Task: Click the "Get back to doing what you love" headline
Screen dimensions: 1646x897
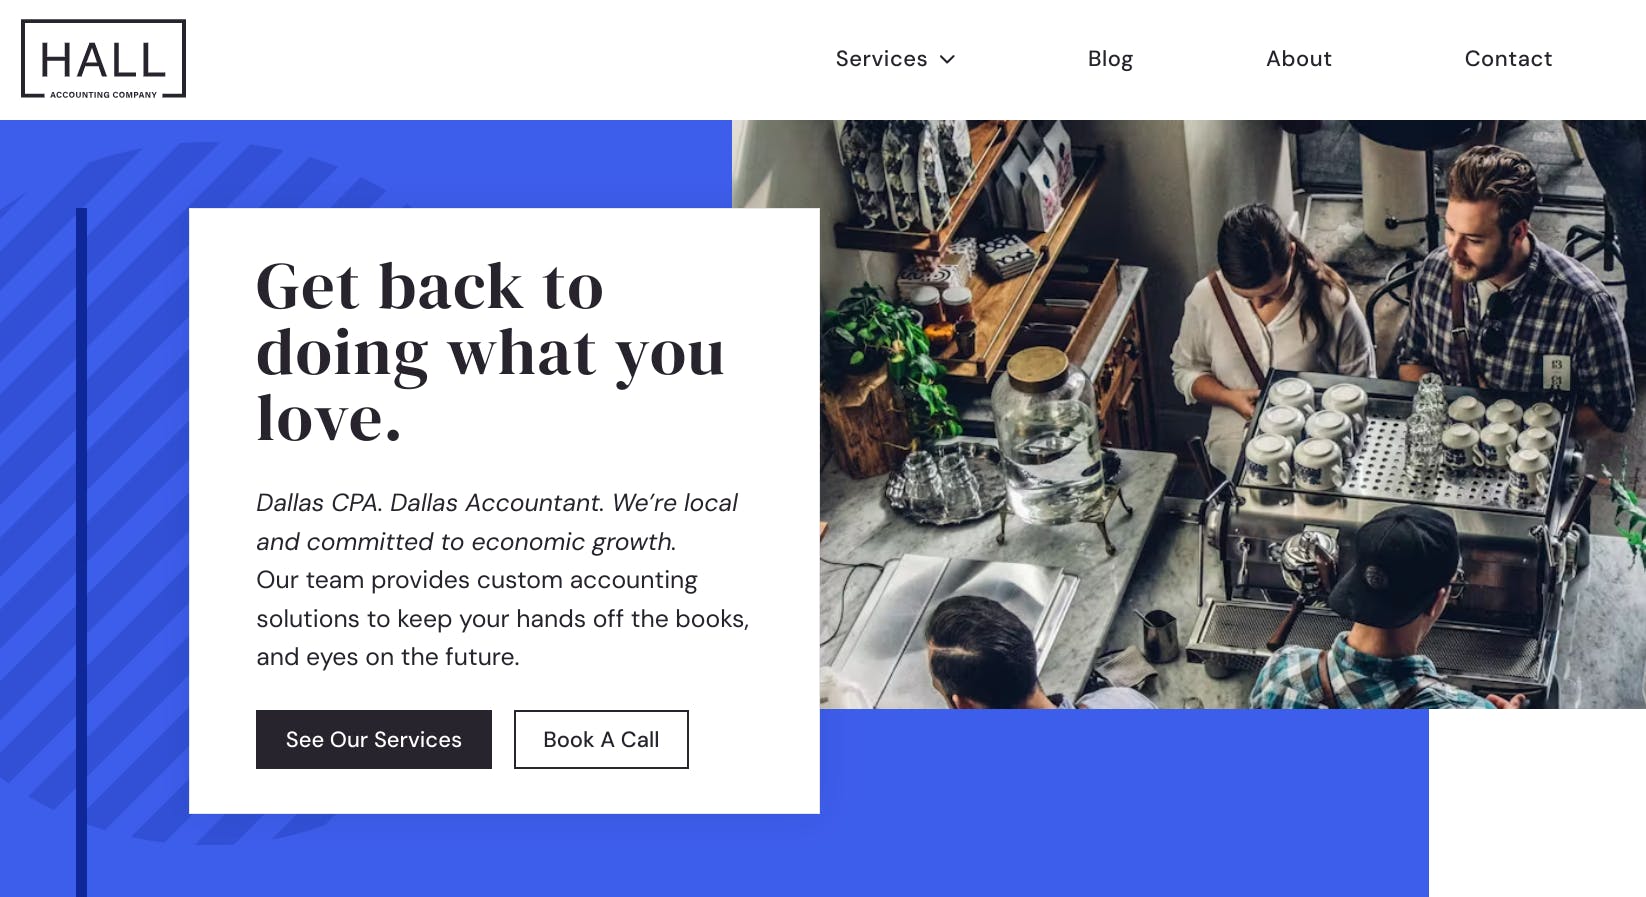Action: point(489,351)
